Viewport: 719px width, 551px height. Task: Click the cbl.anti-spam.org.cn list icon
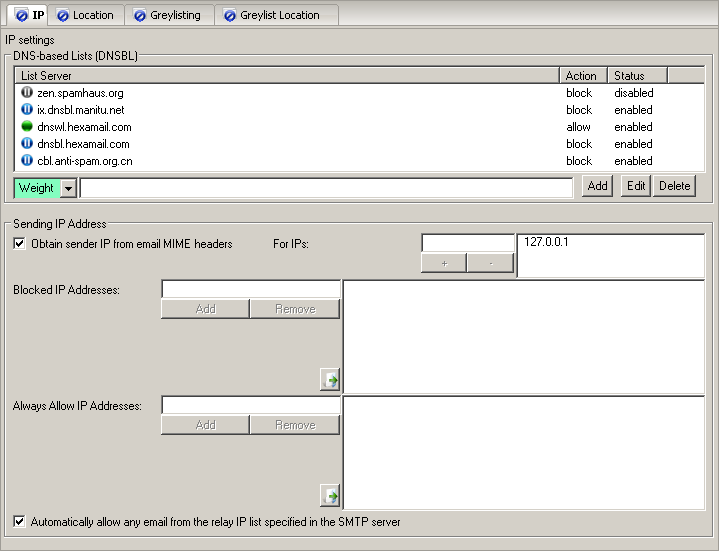pos(26,161)
